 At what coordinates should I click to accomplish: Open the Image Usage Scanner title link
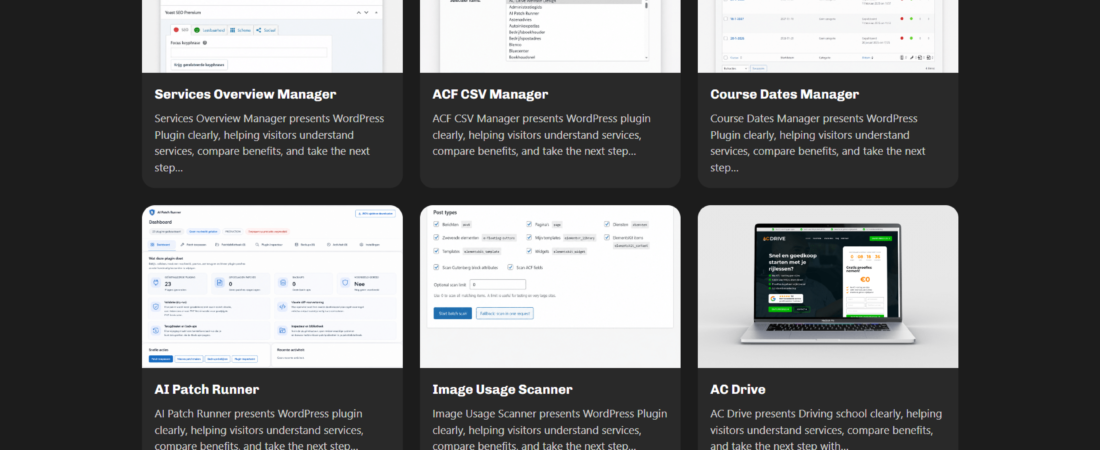[x=502, y=389]
